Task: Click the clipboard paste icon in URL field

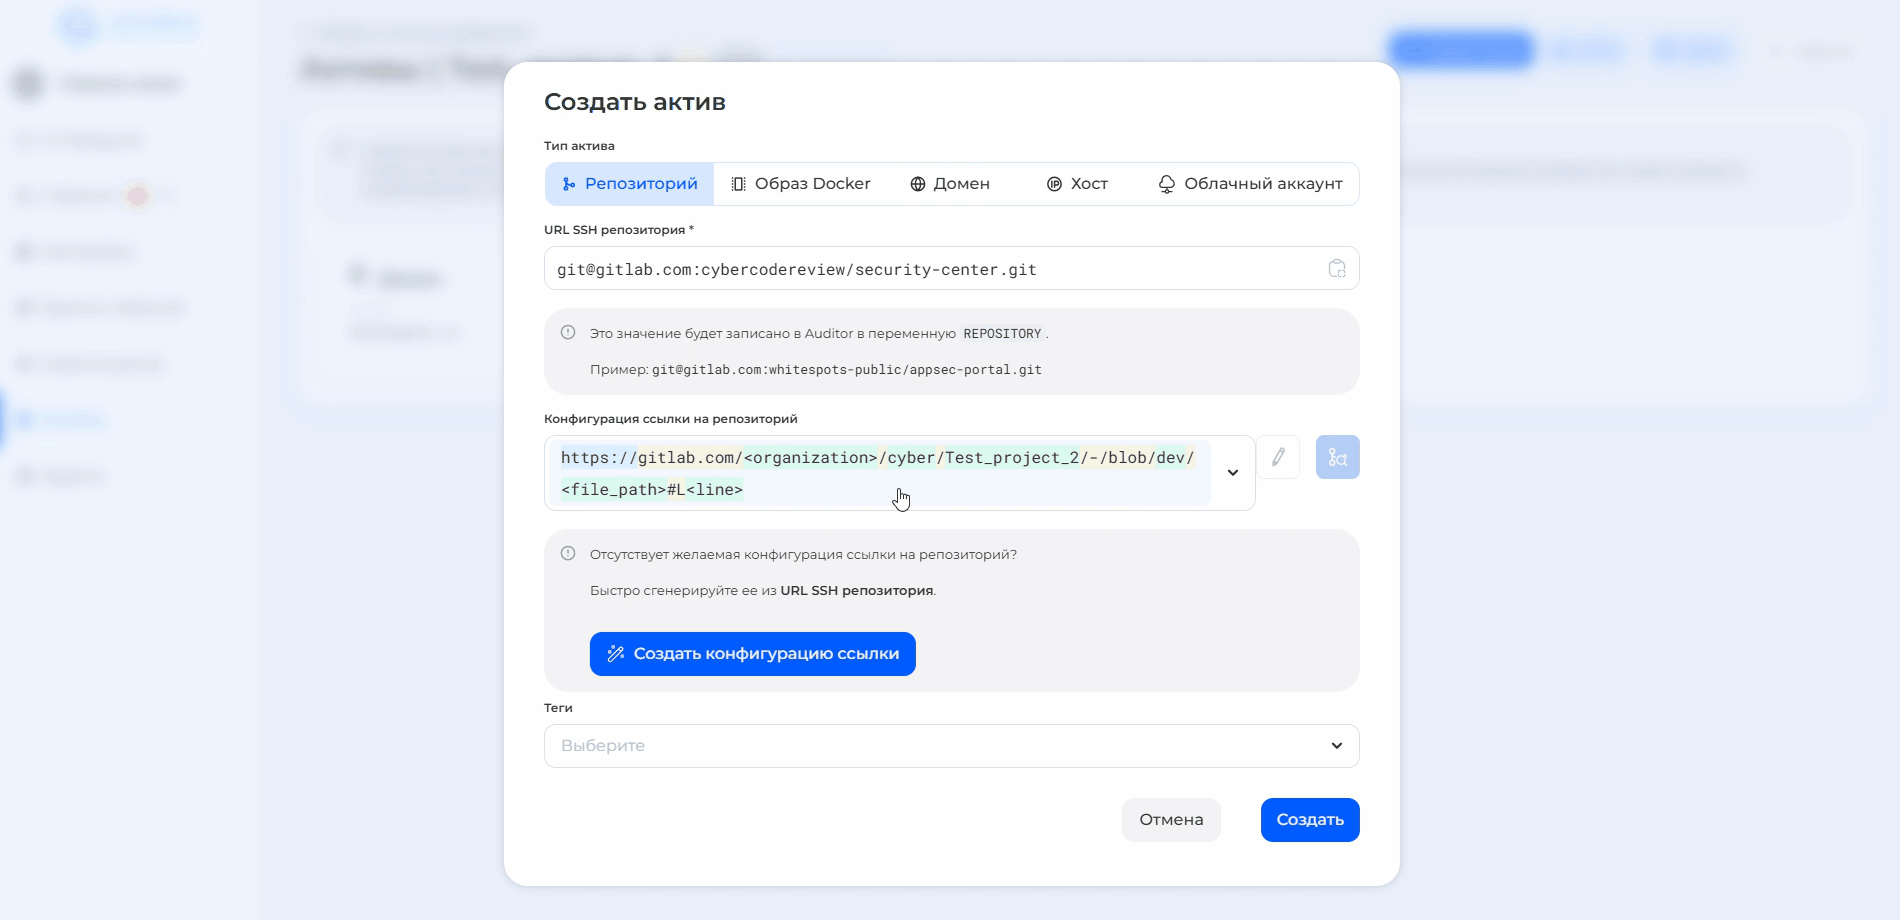Action: 1336,268
